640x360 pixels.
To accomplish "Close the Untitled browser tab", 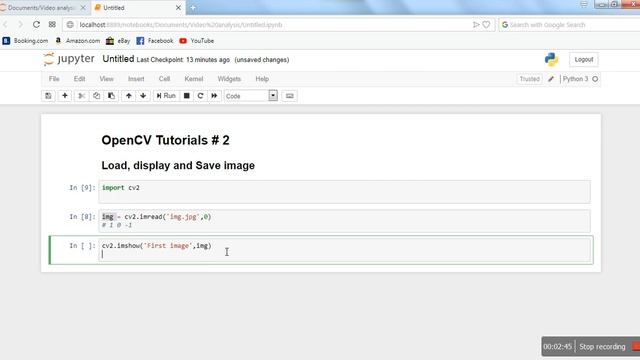I will click(x=178, y=8).
